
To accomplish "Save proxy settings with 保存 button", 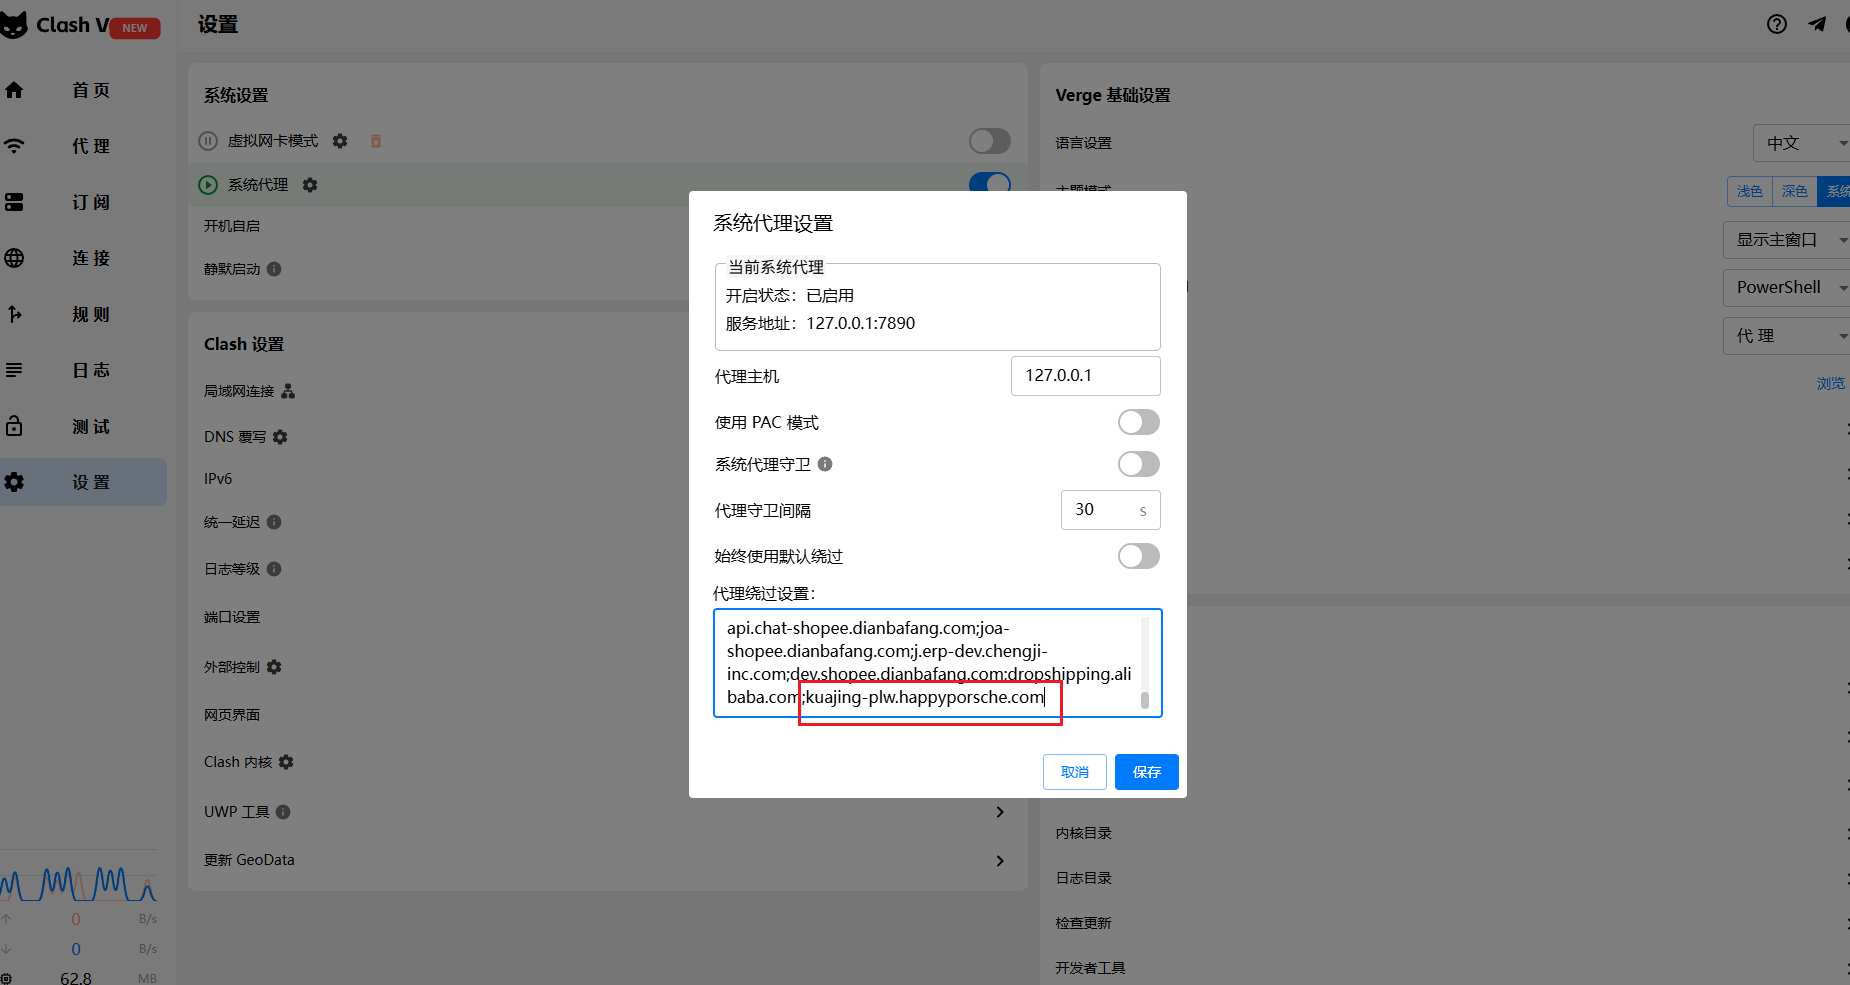I will 1146,771.
